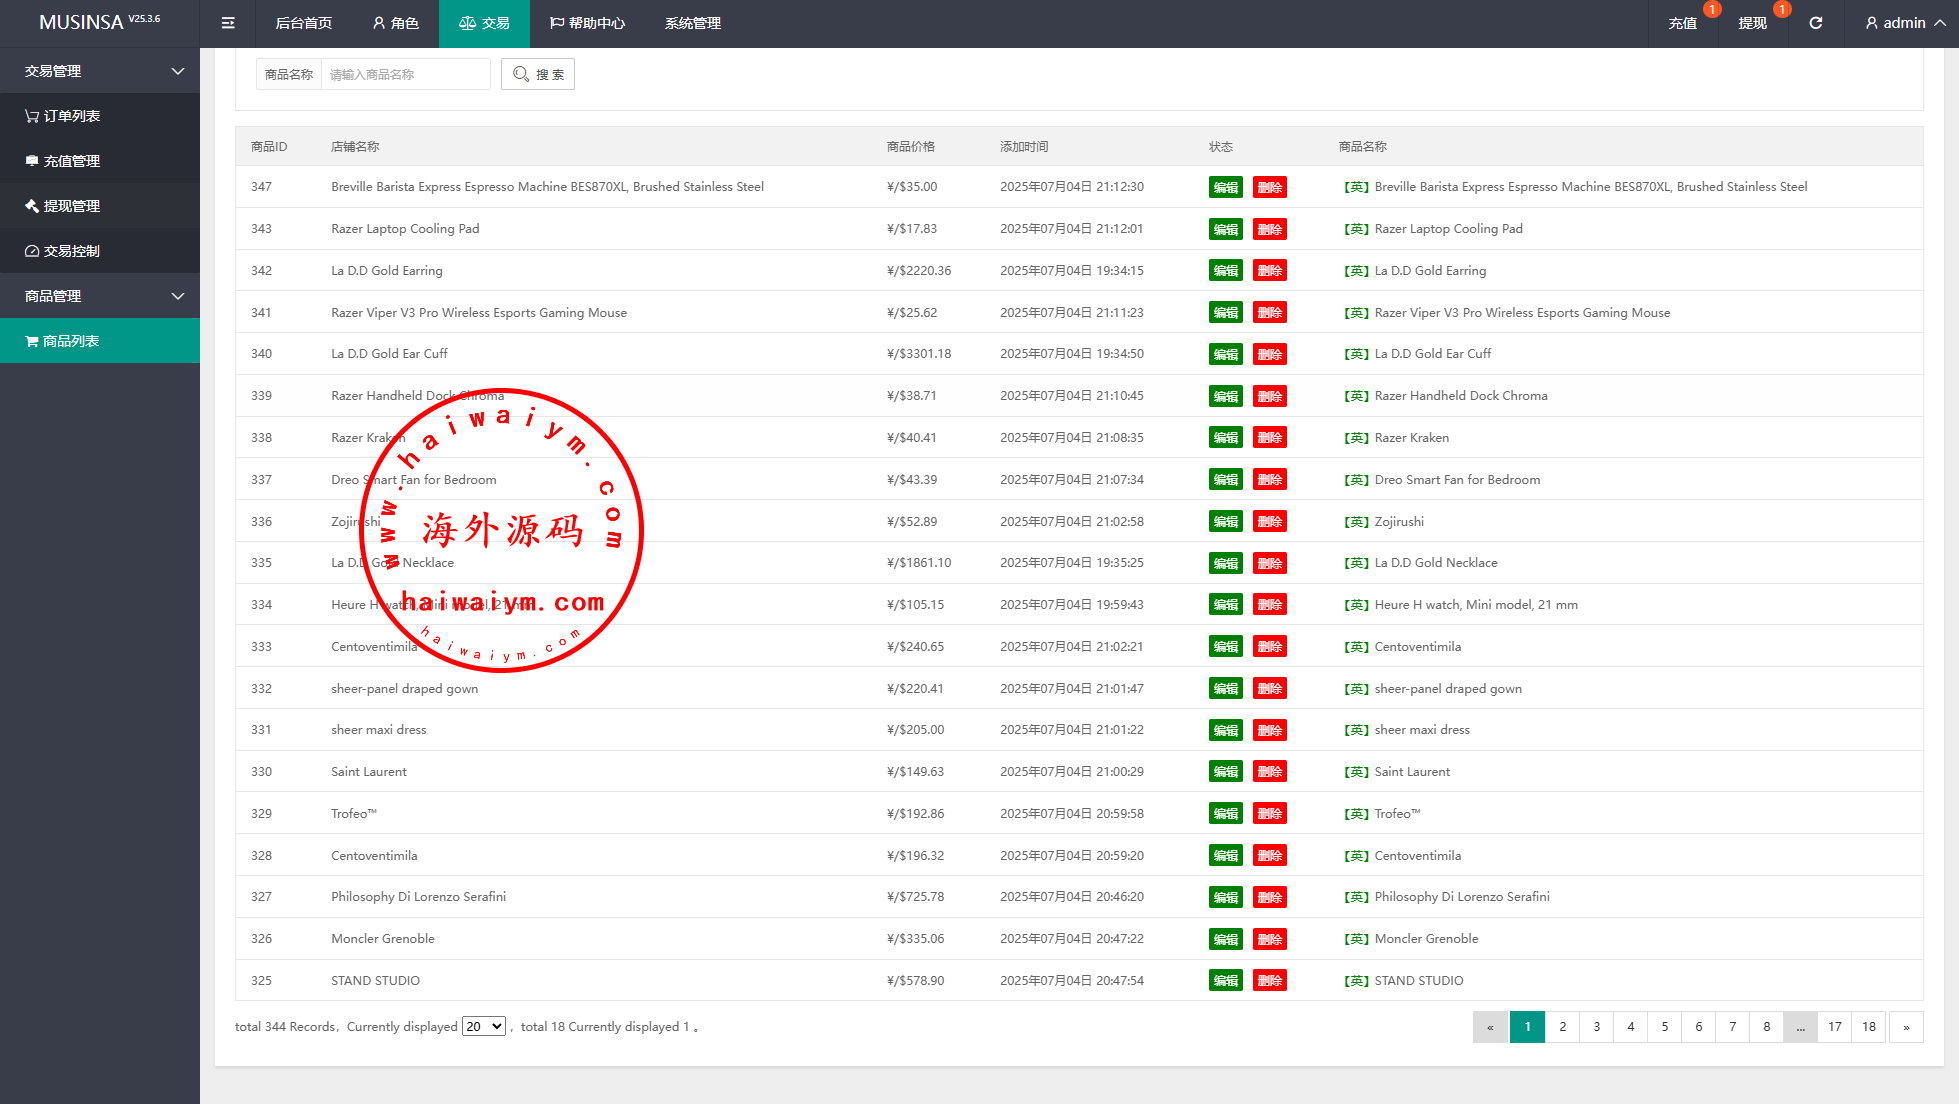Open 交易控制 with the gauge icon
This screenshot has width=1959, height=1104.
tap(70, 251)
